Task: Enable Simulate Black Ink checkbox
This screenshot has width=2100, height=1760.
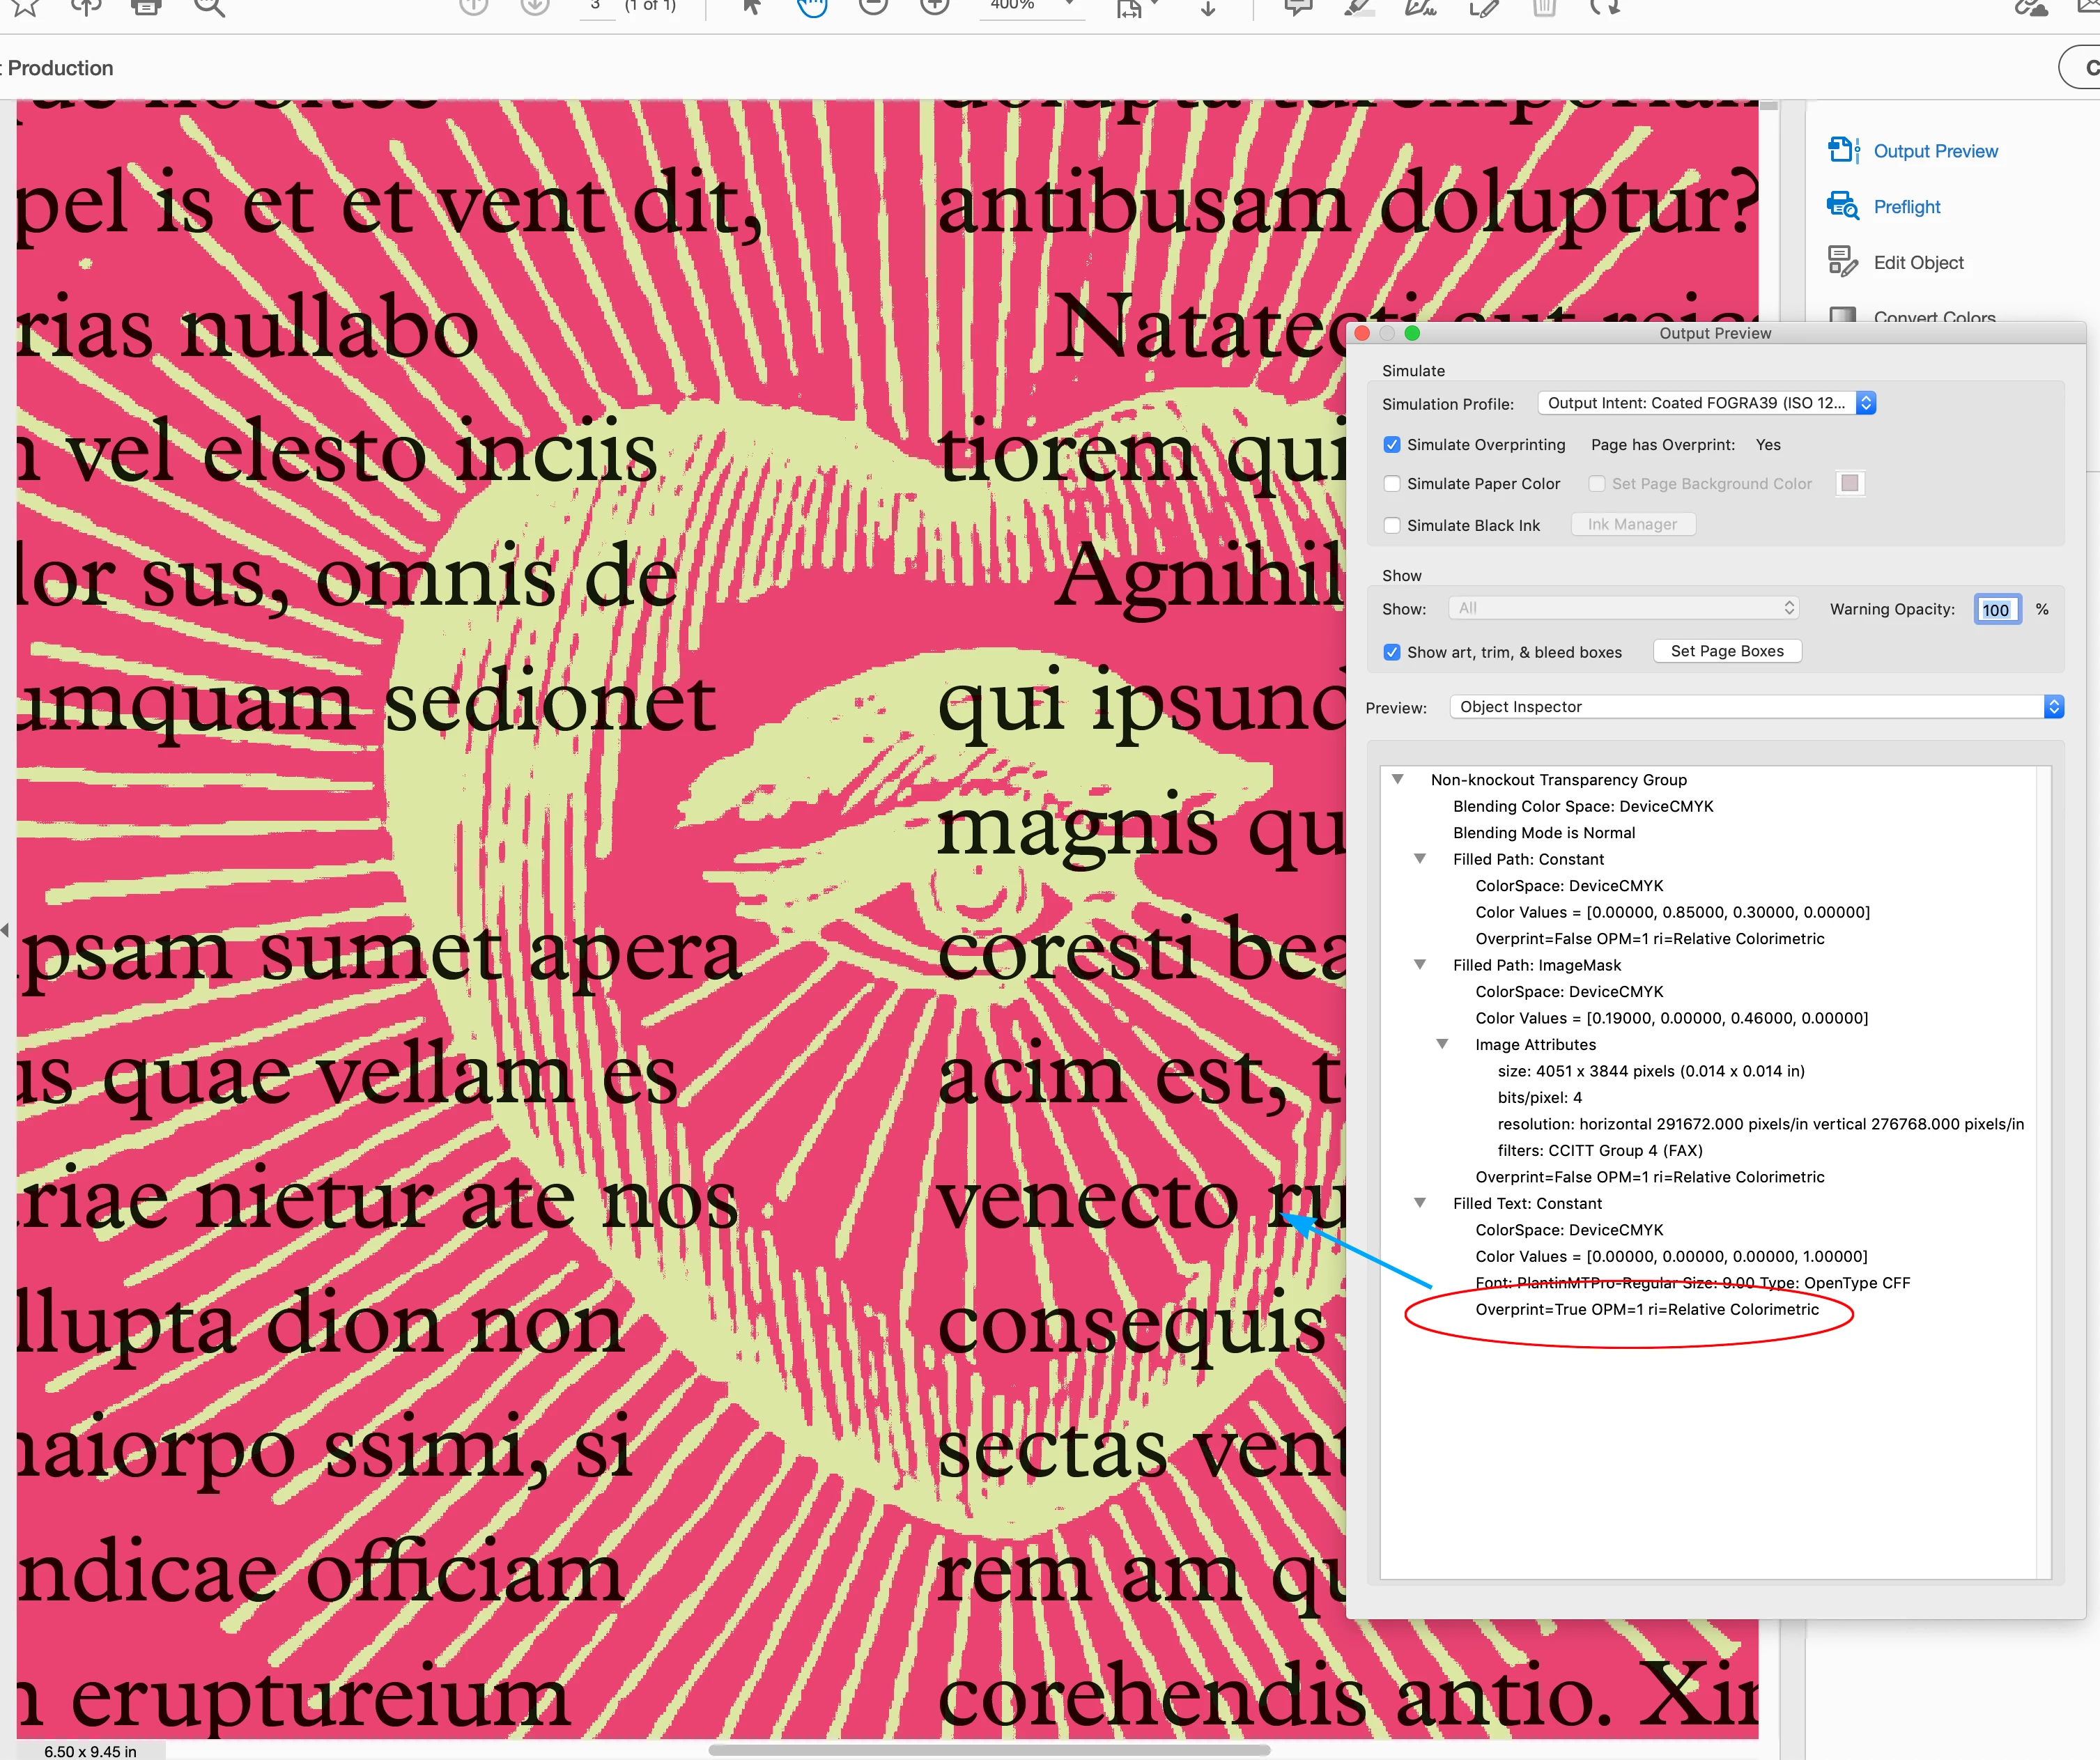Action: [x=1391, y=526]
